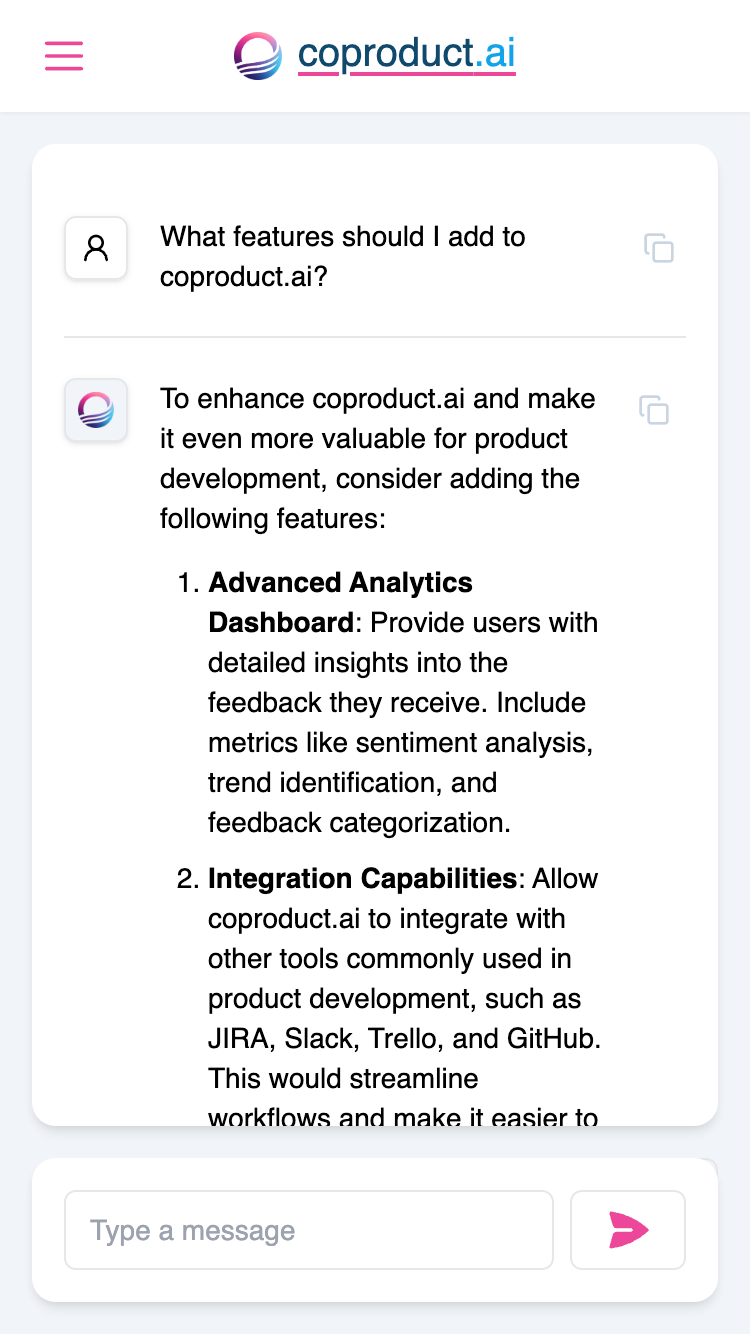Click the paper plane send icon
The width and height of the screenshot is (750, 1334).
pos(628,1230)
